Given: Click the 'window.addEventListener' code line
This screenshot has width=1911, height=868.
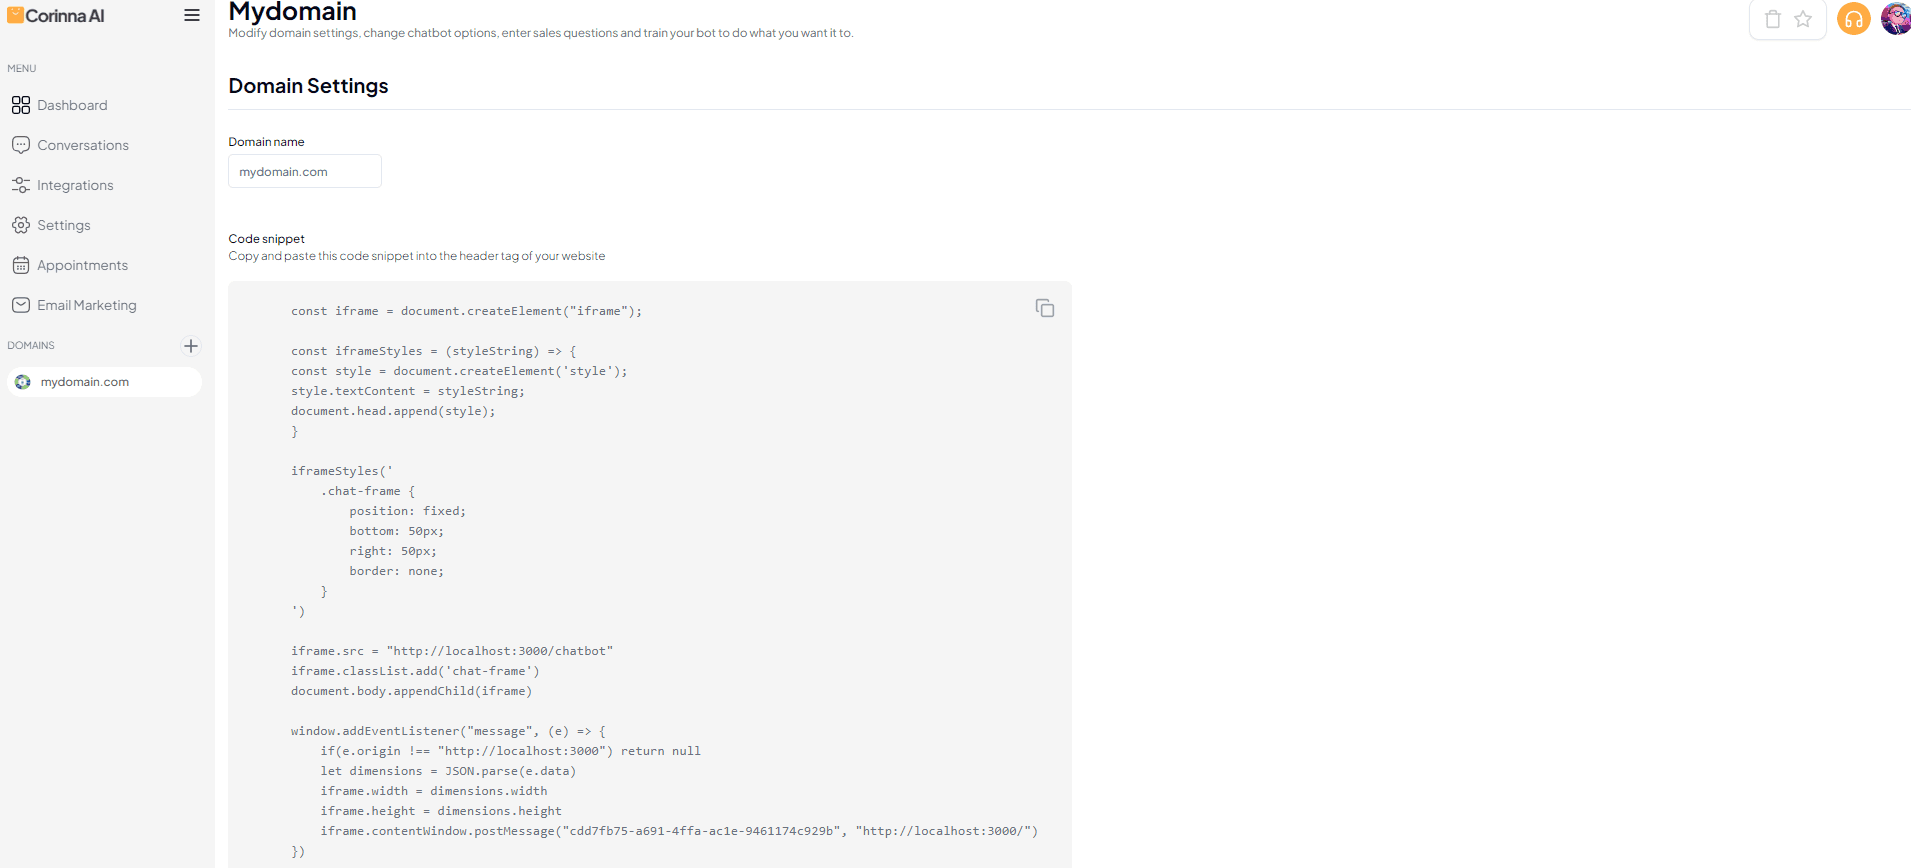Looking at the screenshot, I should tap(448, 731).
